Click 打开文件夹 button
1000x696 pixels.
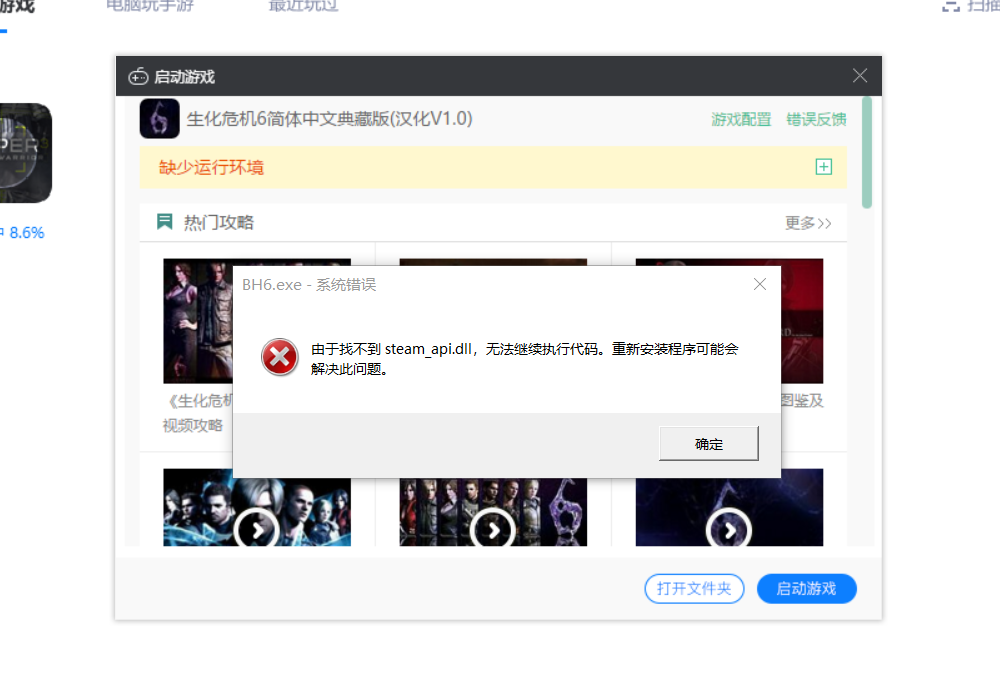[x=694, y=588]
